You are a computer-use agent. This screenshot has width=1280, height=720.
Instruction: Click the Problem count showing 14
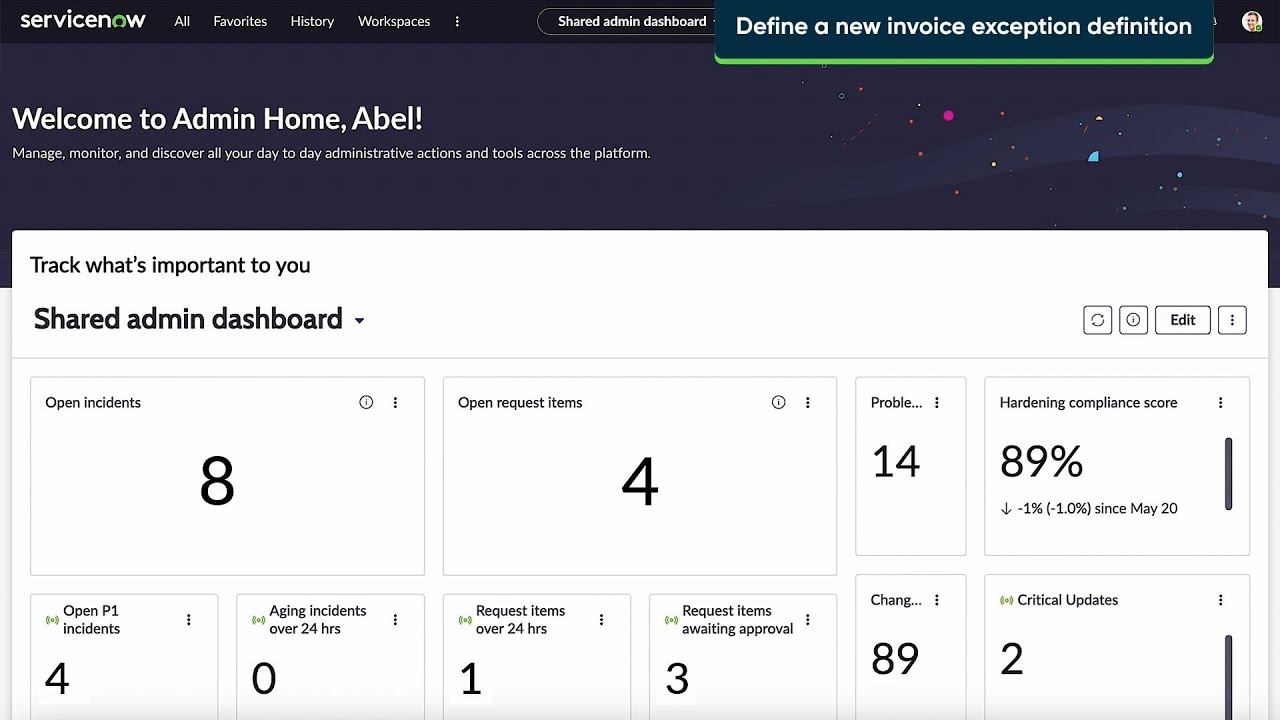[x=897, y=461]
